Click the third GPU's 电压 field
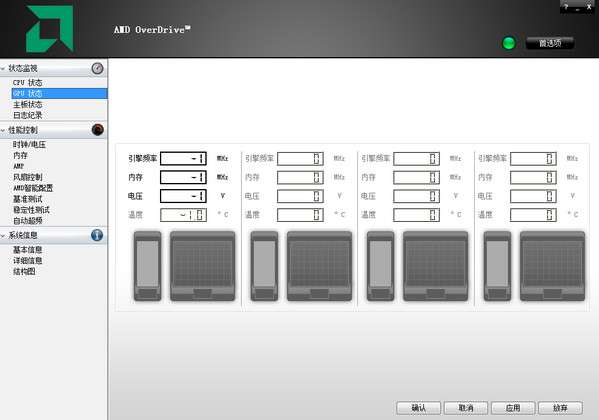599x420 pixels. coord(416,196)
